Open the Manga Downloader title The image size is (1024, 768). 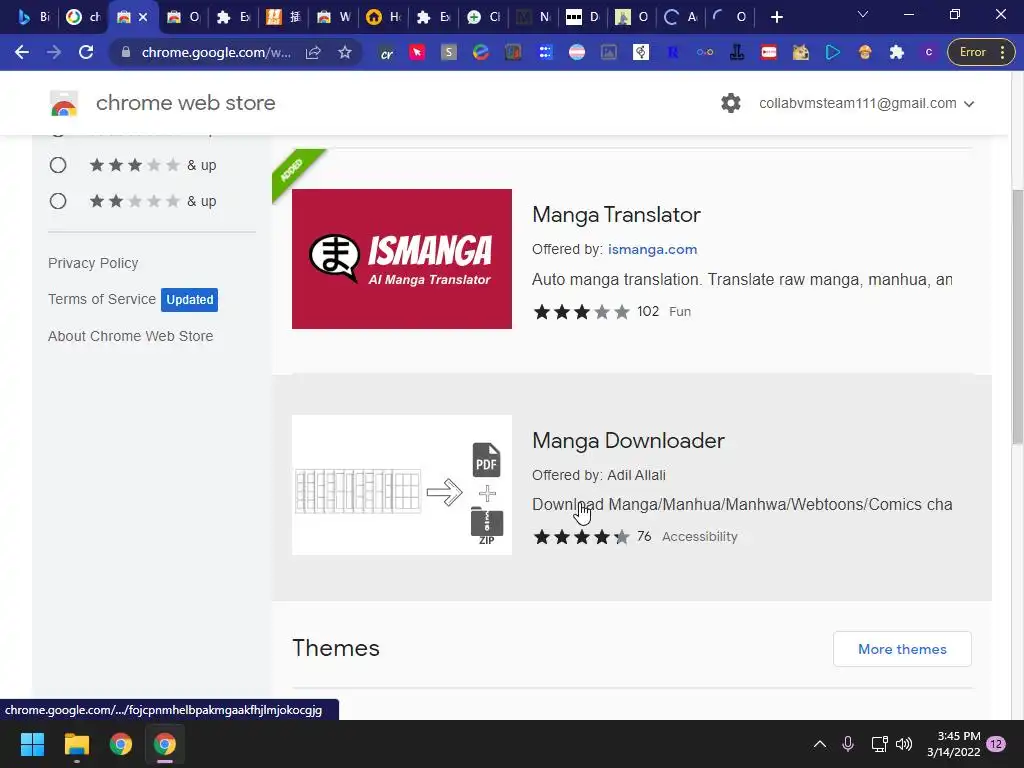coord(628,441)
